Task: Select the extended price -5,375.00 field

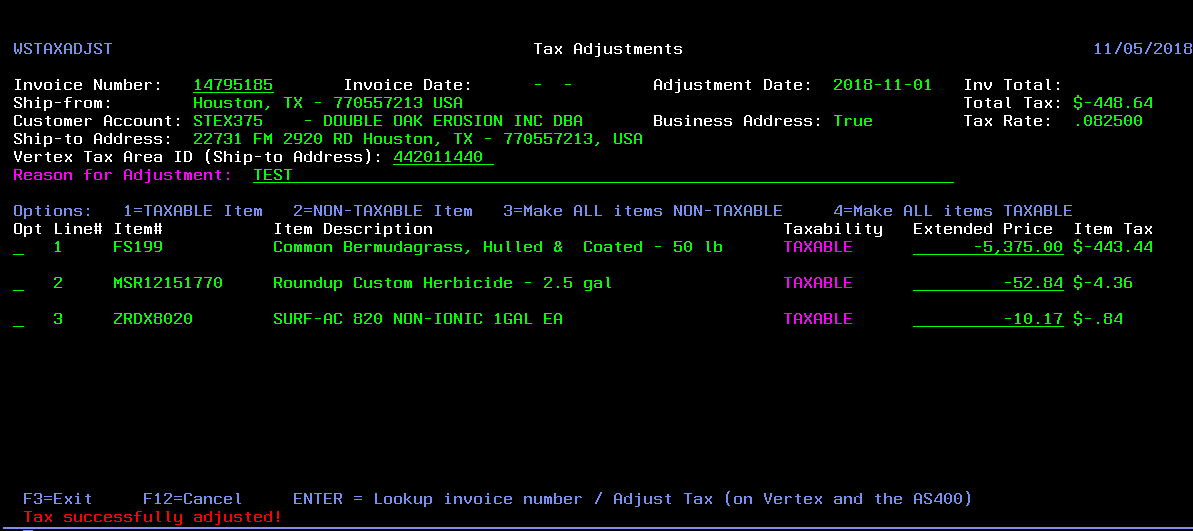Action: pos(987,247)
